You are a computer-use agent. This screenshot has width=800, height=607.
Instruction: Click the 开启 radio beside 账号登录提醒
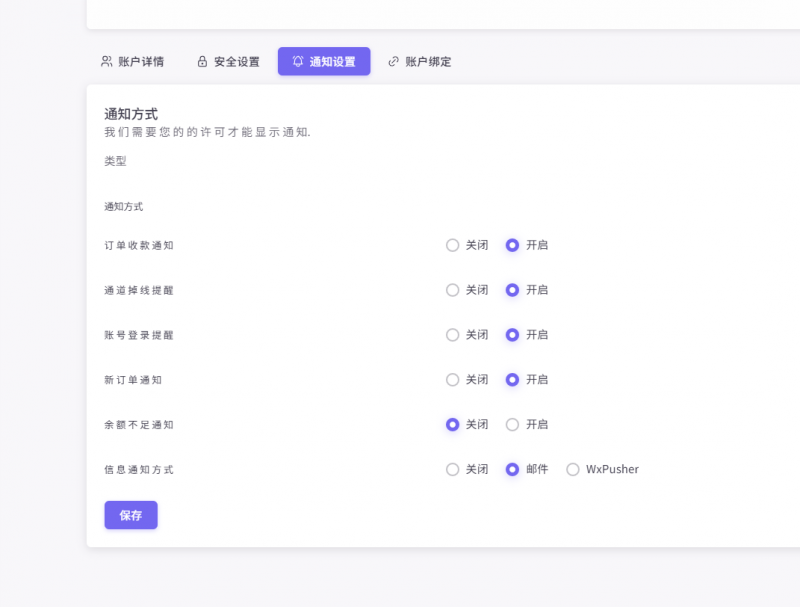pos(514,335)
